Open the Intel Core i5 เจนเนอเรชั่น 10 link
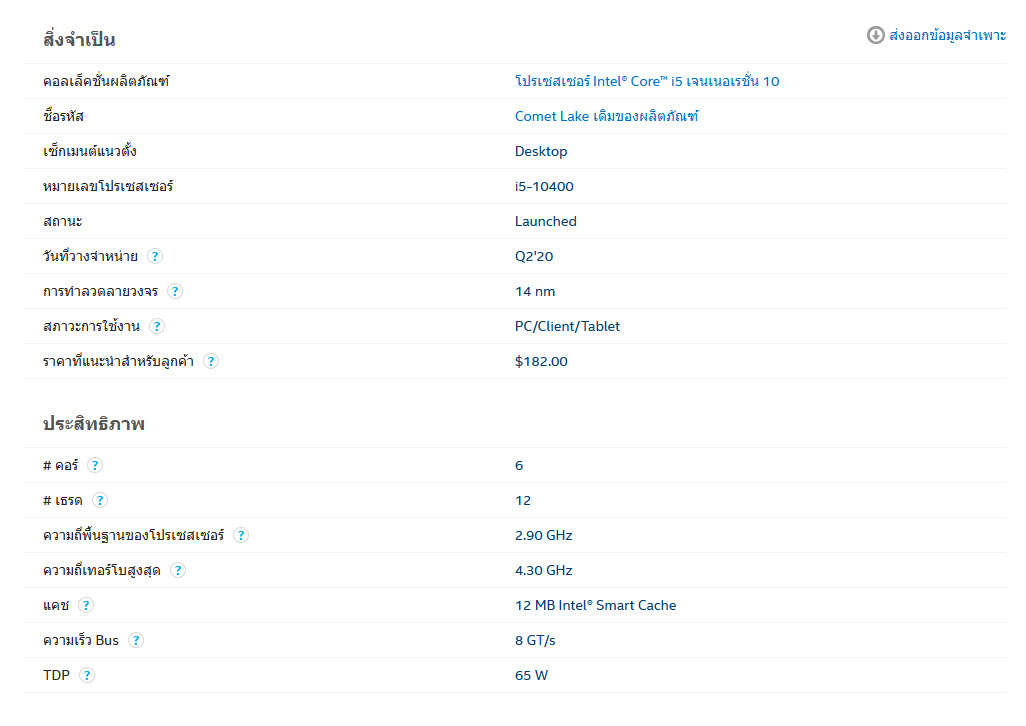Image resolution: width=1026 pixels, height=726 pixels. click(x=647, y=81)
